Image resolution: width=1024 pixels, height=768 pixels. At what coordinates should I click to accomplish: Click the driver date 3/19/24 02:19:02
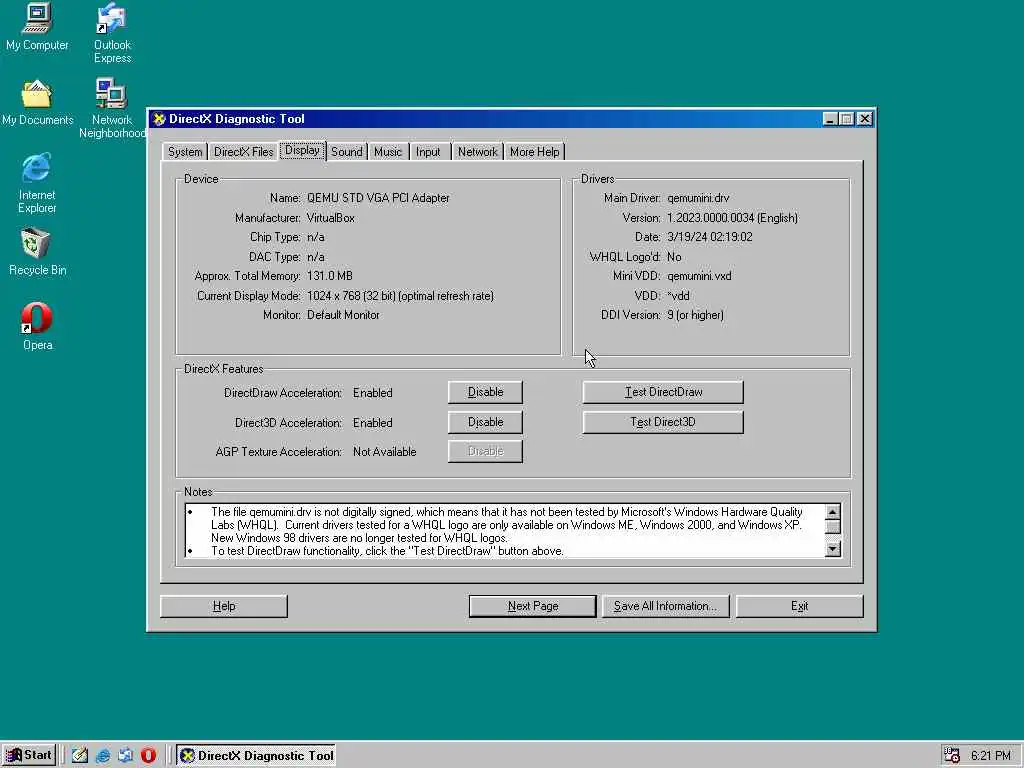click(x=710, y=237)
